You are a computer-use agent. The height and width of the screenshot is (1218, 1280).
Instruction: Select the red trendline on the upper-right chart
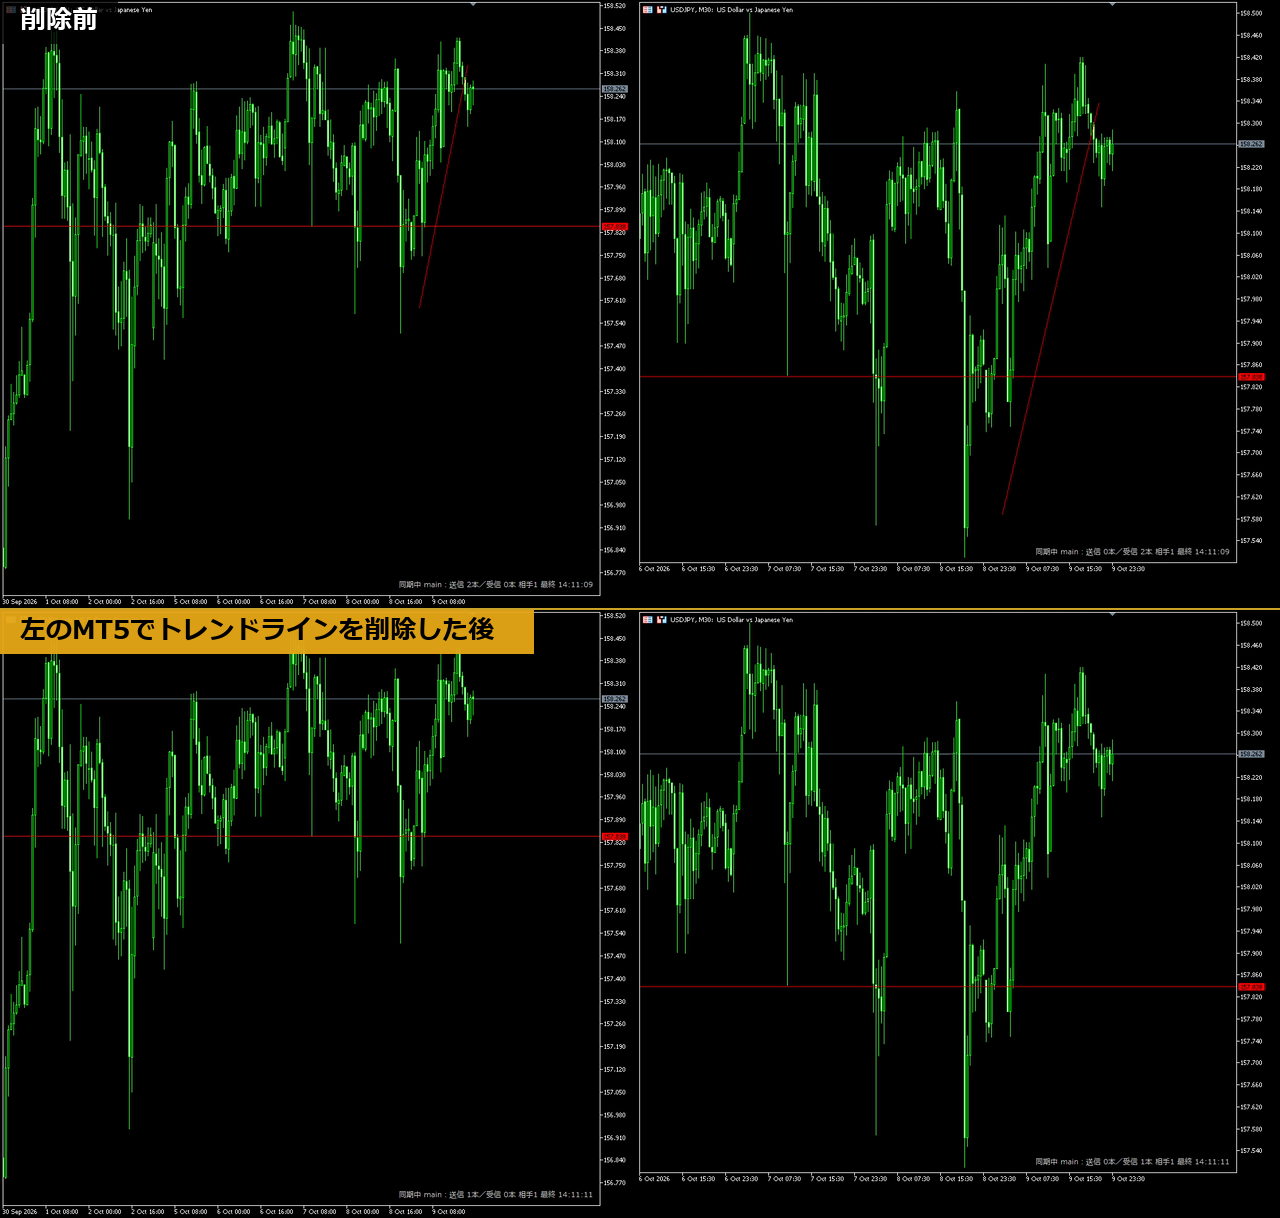[x=1050, y=310]
